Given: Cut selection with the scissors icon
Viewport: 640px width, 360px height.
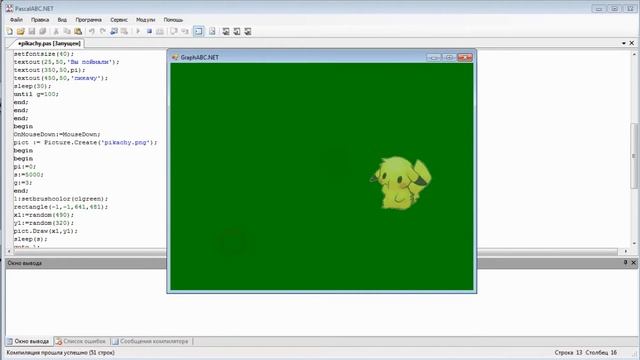Looking at the screenshot, I should [56, 31].
